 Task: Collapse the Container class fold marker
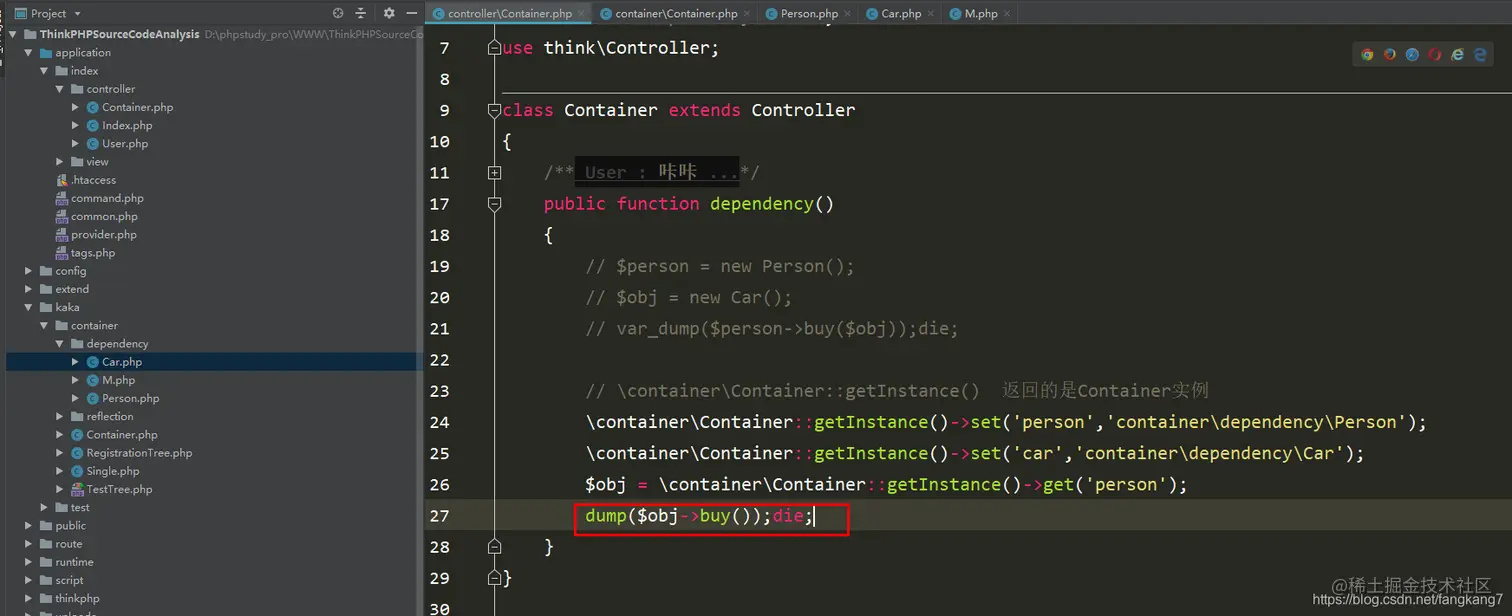[x=493, y=110]
